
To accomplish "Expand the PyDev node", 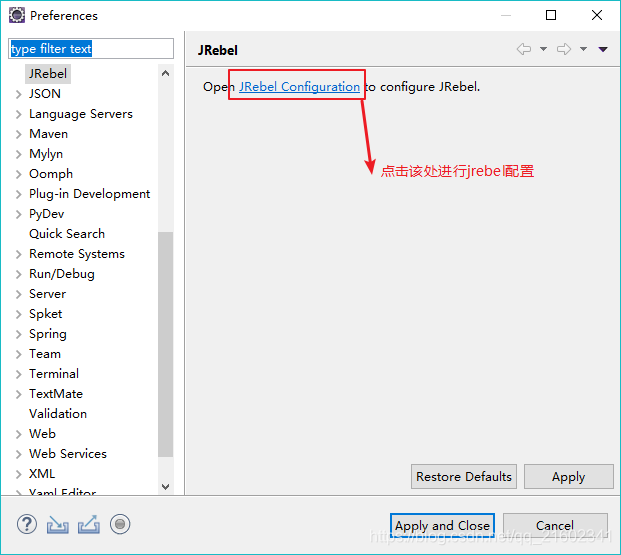I will coord(18,214).
